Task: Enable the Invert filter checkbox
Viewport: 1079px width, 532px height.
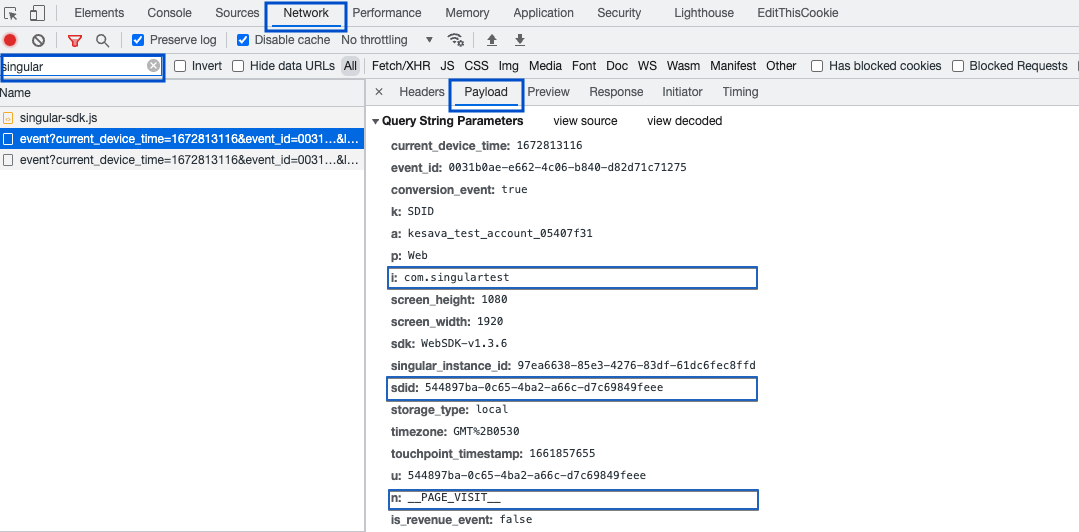Action: coord(181,66)
